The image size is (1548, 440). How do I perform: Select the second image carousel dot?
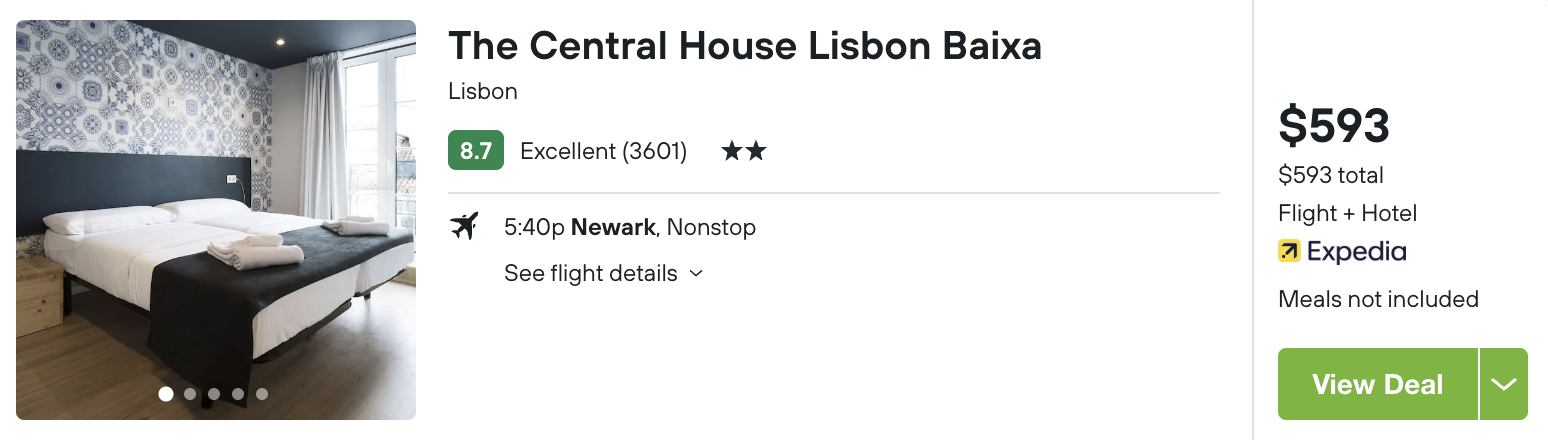tap(190, 394)
